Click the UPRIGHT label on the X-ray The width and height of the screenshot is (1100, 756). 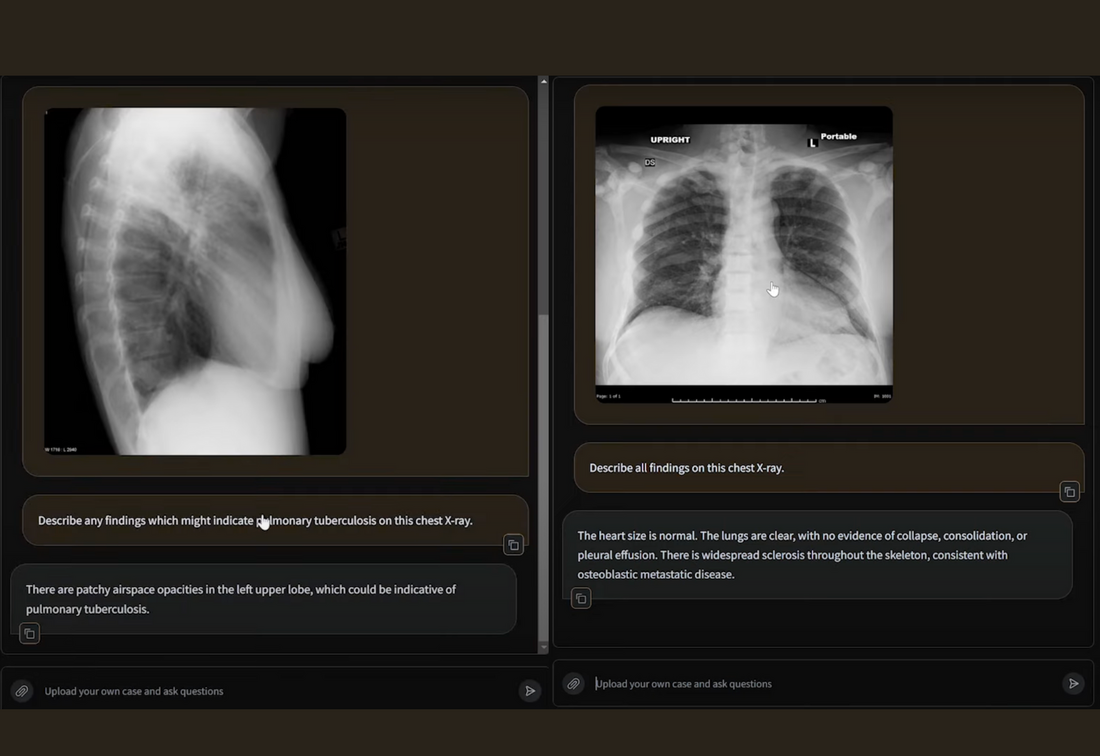pos(668,140)
